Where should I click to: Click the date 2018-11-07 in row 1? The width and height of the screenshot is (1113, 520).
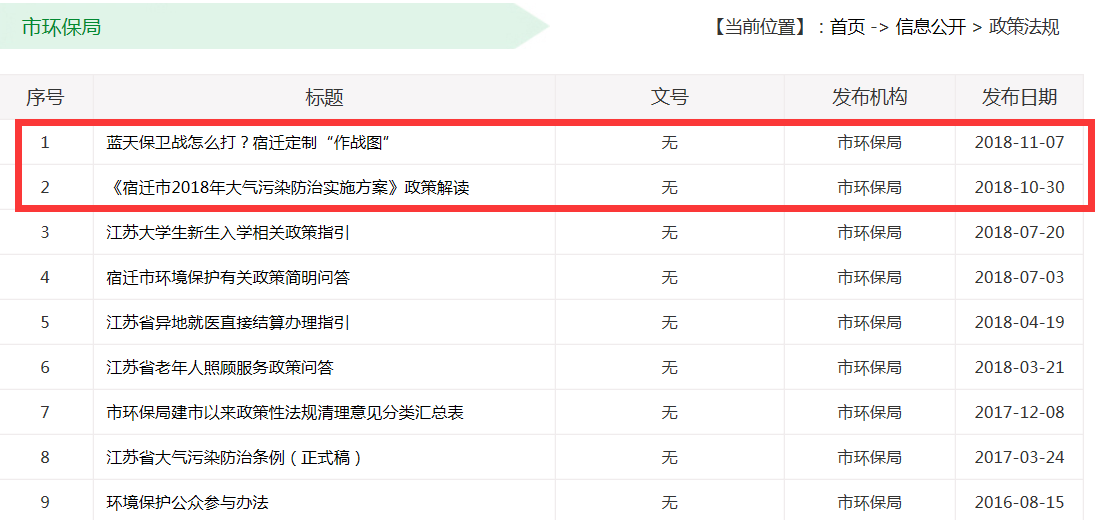pyautogui.click(x=1019, y=143)
